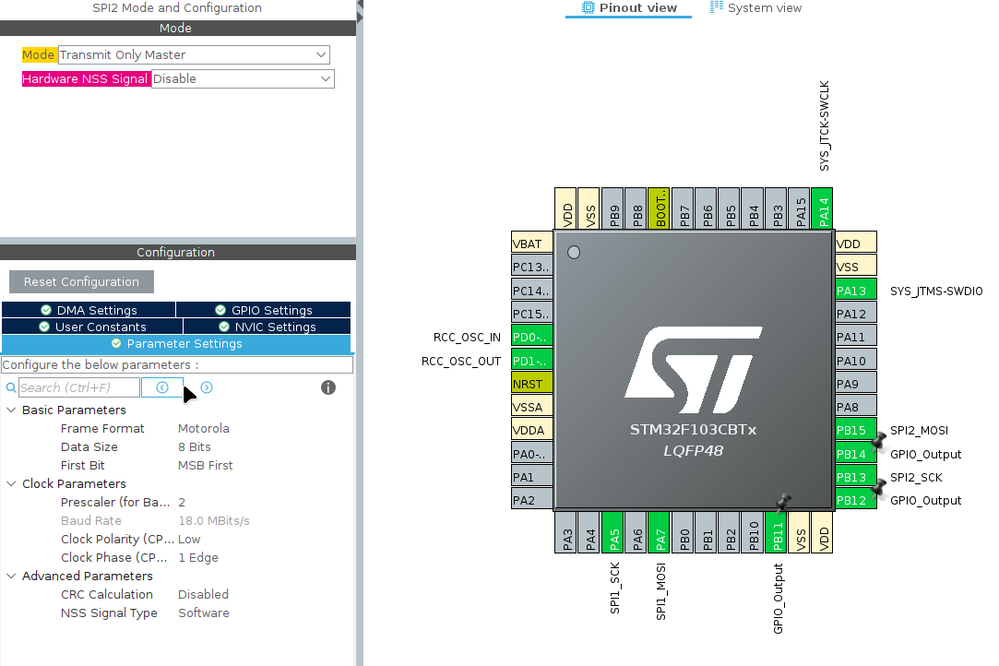This screenshot has height=666, width=999.
Task: Select pin PA14 on the chip
Action: [x=822, y=208]
